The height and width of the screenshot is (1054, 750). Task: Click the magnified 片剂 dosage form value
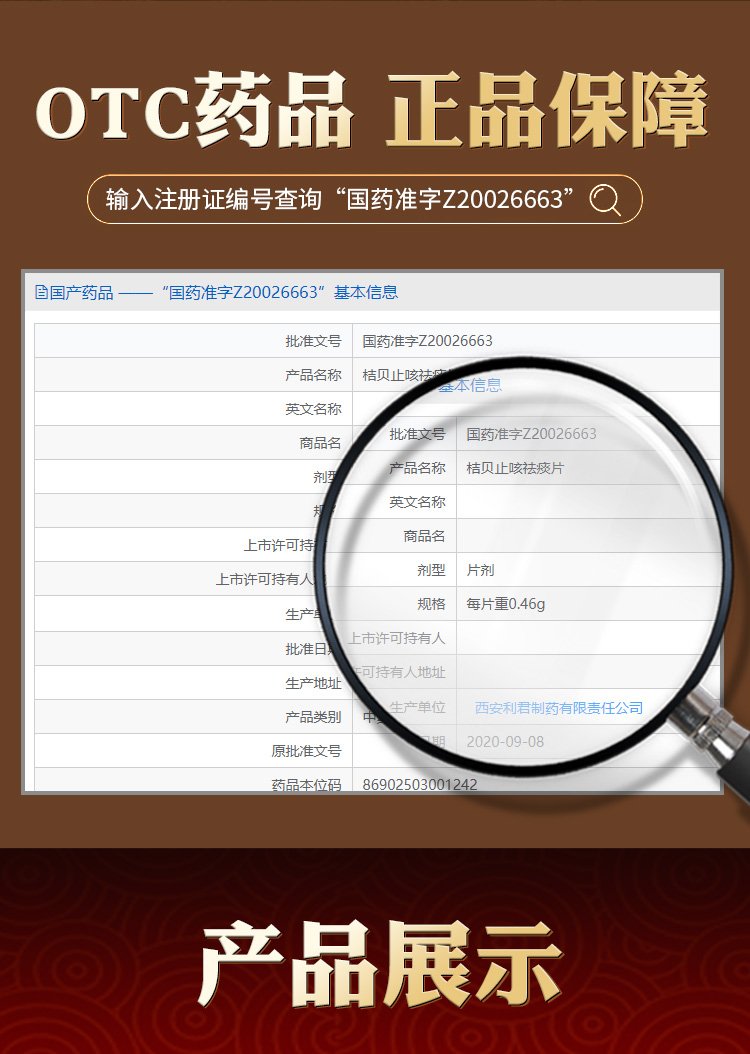pos(481,570)
